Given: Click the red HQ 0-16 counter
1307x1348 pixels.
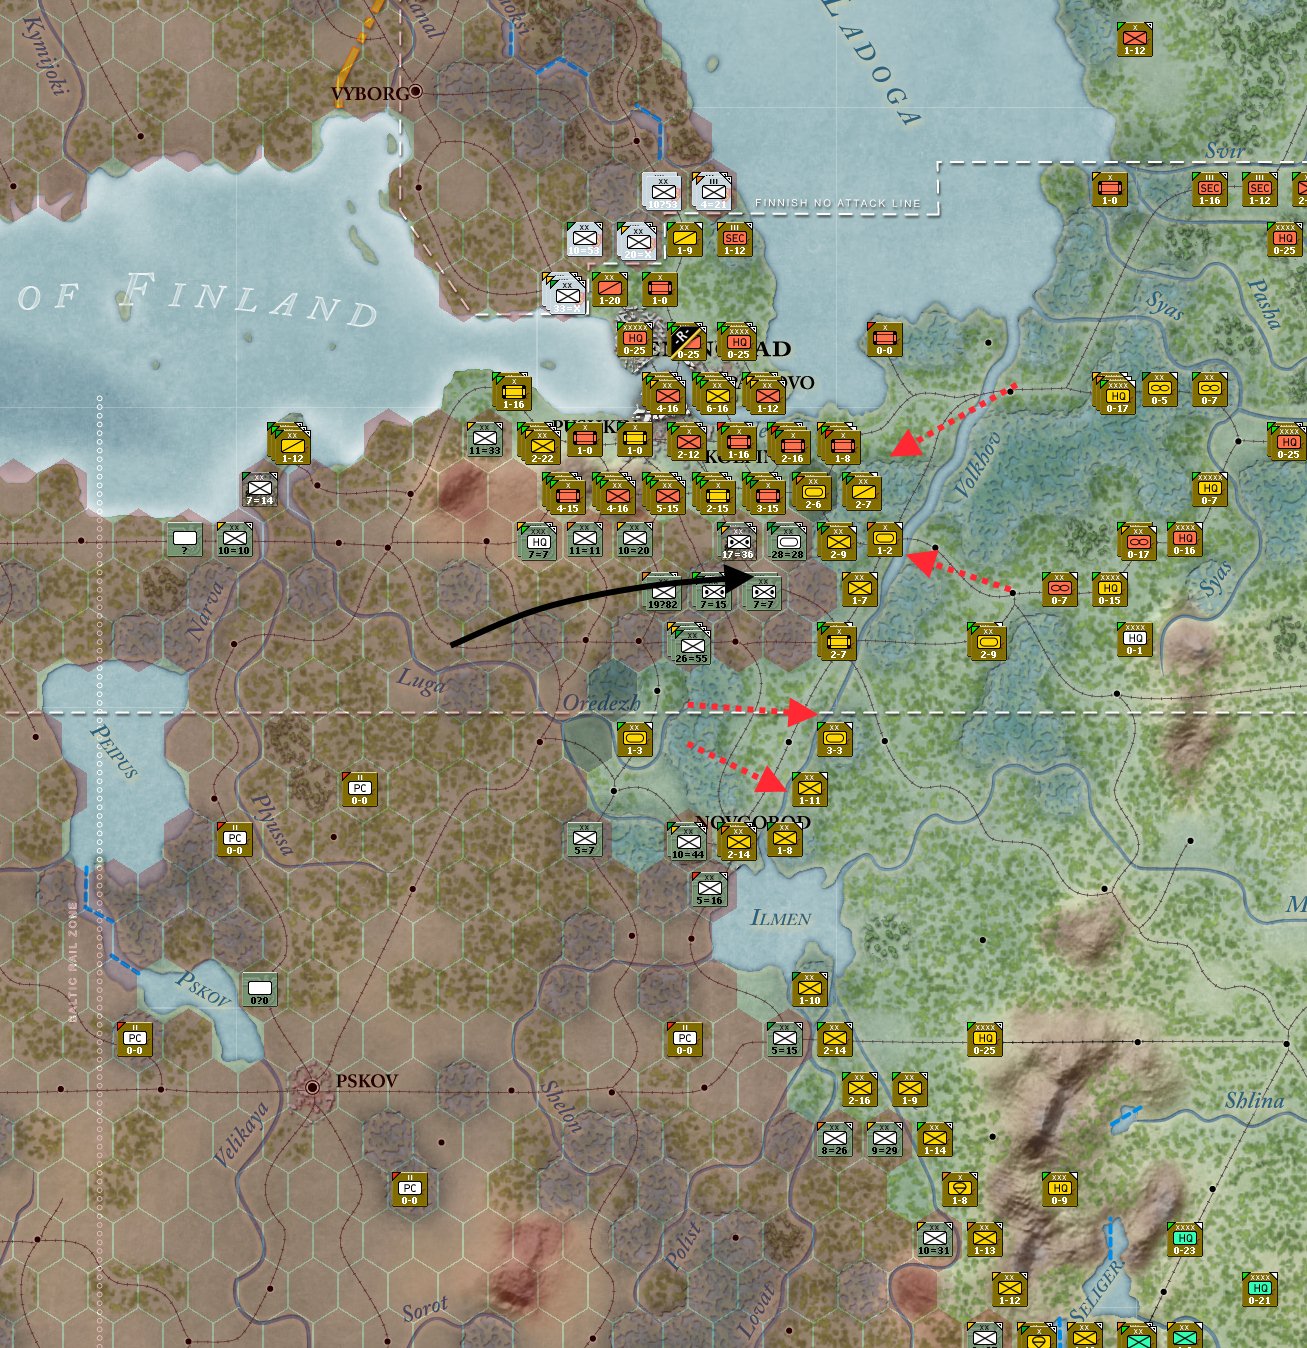Looking at the screenshot, I should tap(1184, 539).
